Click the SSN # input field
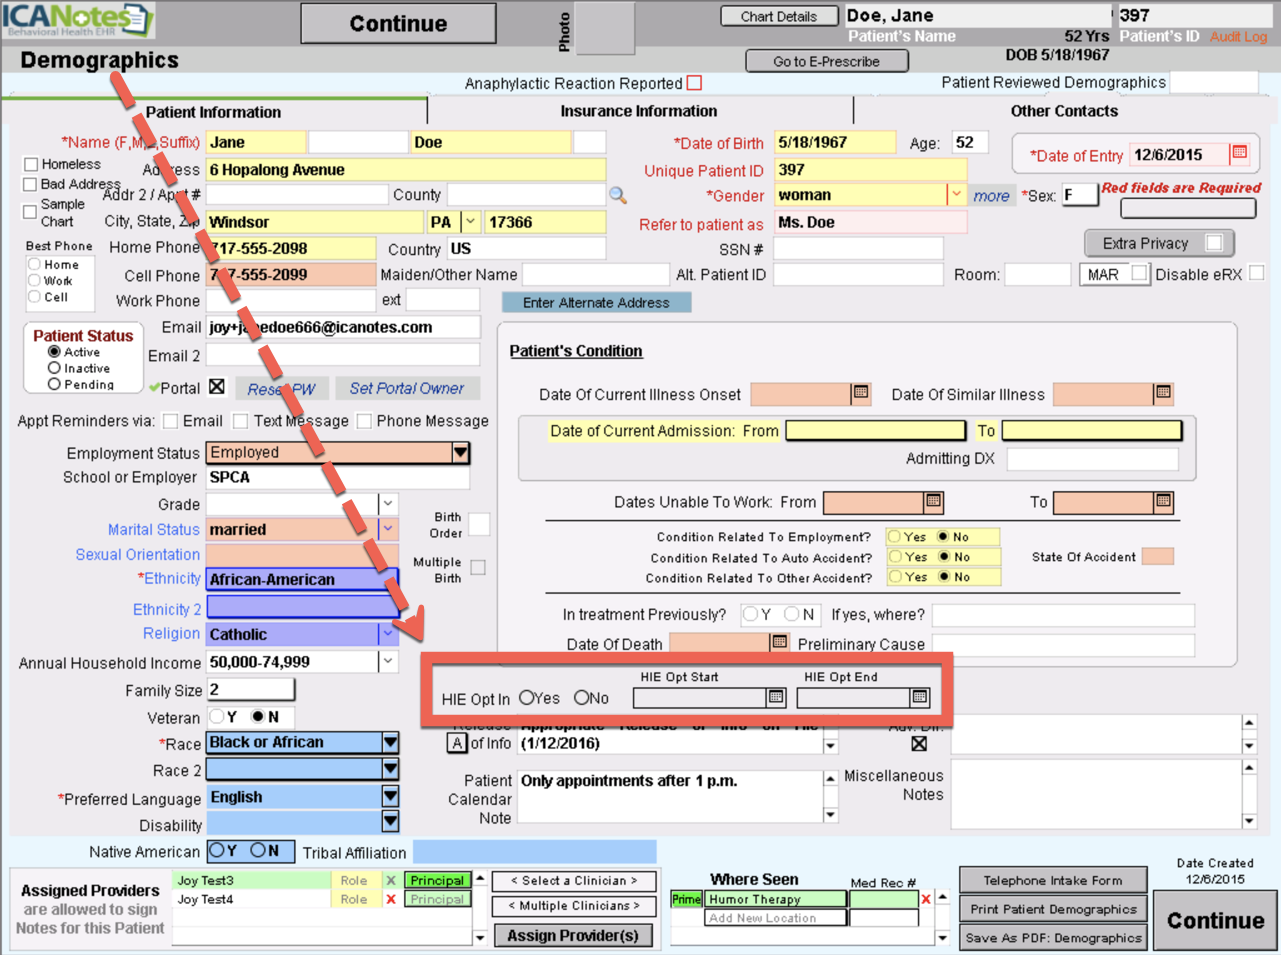The width and height of the screenshot is (1281, 955). (858, 249)
